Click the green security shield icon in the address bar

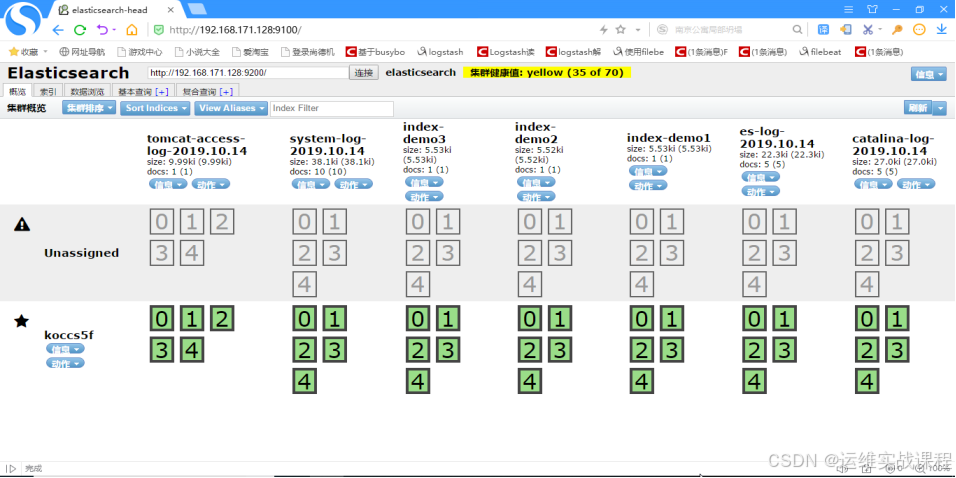click(x=159, y=30)
